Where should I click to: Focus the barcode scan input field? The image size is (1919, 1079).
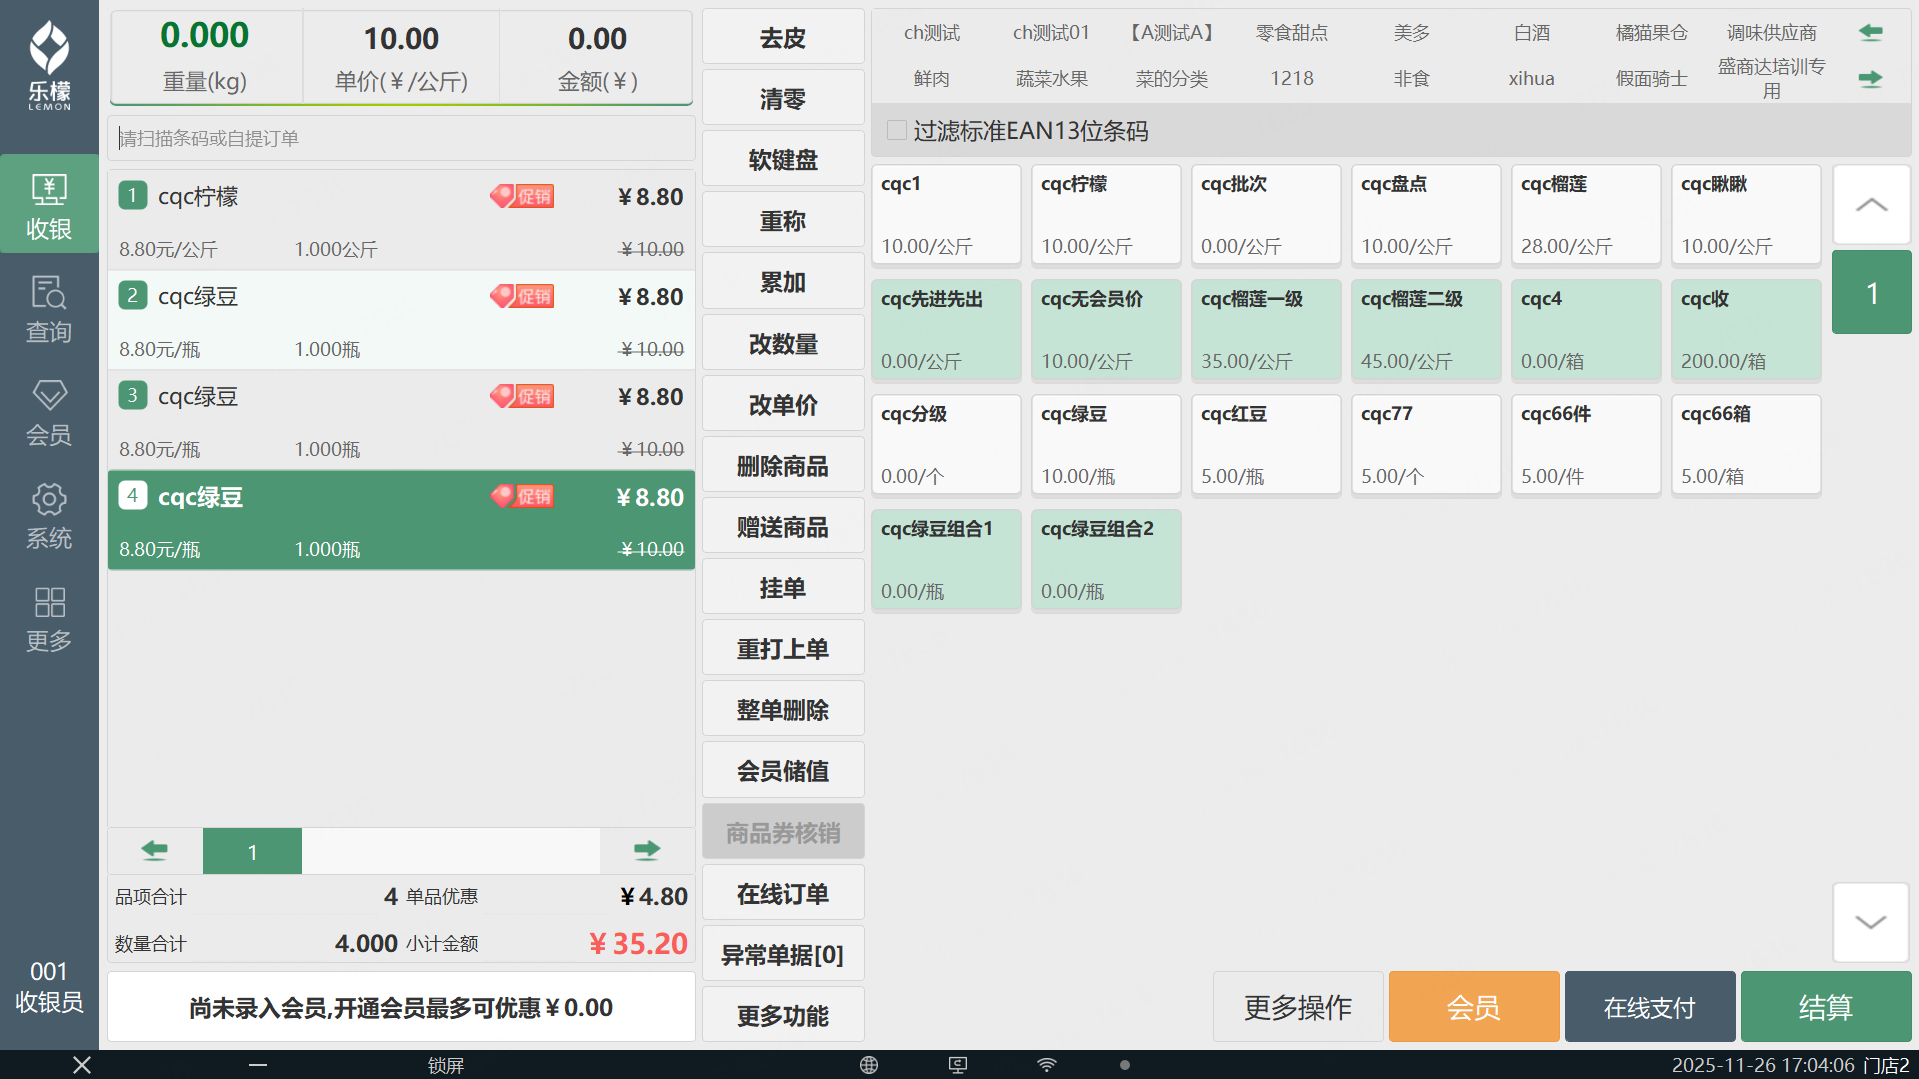point(401,138)
